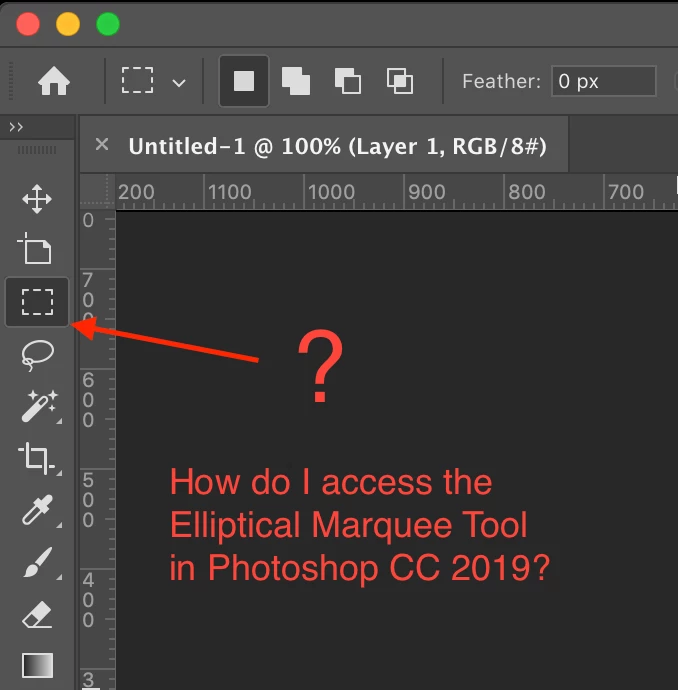Choose Add to selection mode
This screenshot has height=690, width=678.
[x=296, y=81]
